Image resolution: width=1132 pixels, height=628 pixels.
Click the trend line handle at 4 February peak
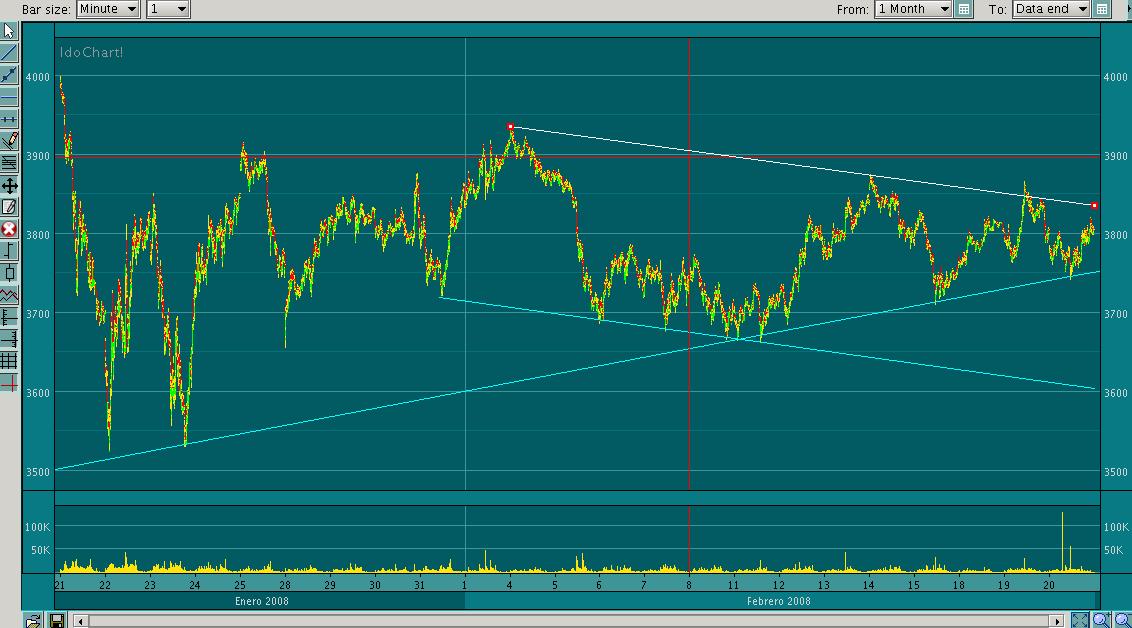point(510,126)
